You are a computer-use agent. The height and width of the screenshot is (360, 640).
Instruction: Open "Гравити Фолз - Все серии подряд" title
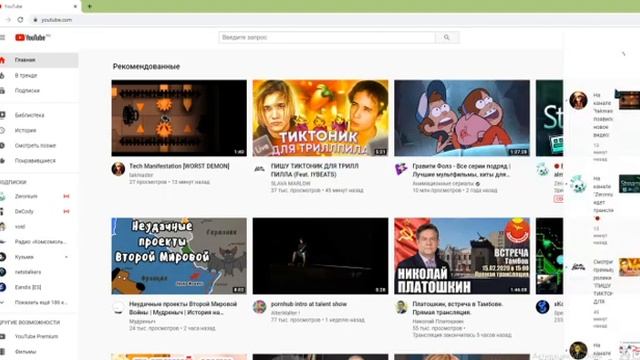461,170
